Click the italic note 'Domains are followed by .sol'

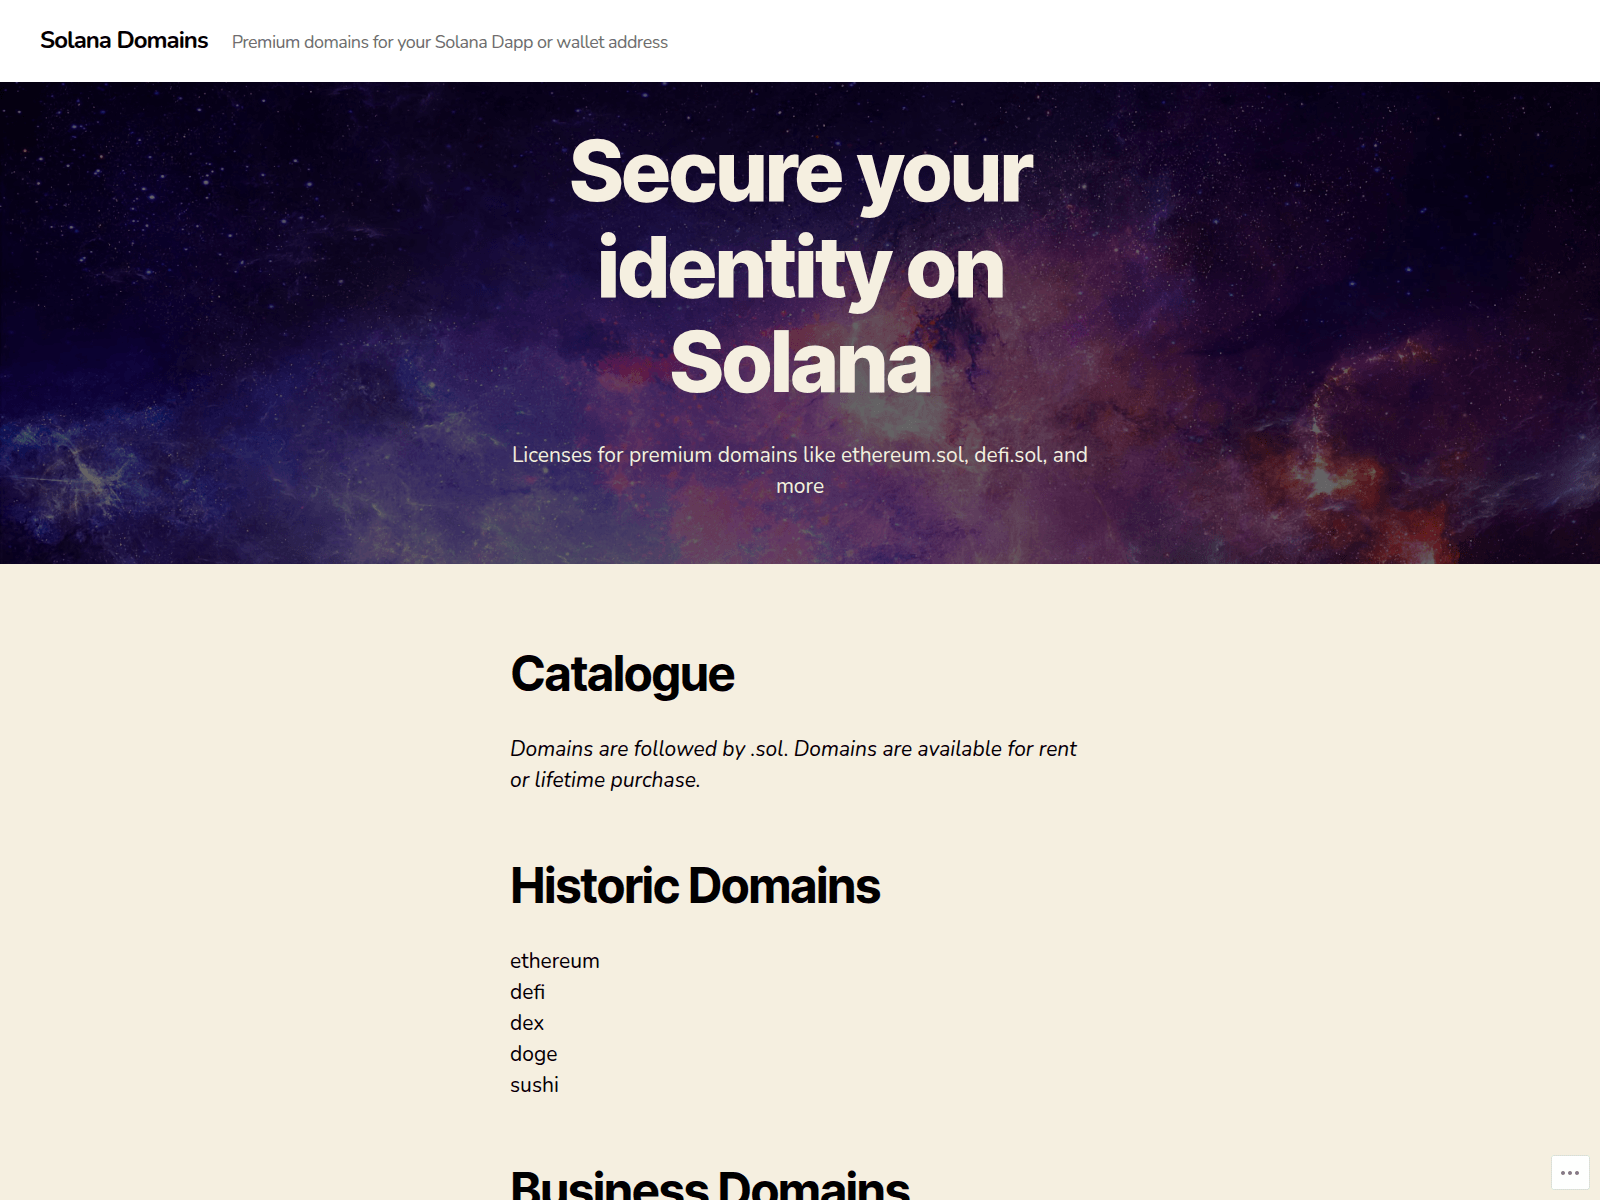coord(793,764)
